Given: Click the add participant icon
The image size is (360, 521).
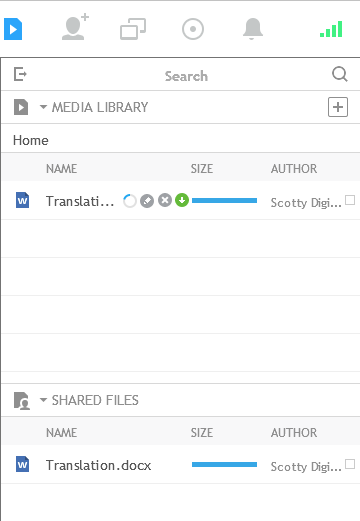Looking at the screenshot, I should tap(75, 27).
